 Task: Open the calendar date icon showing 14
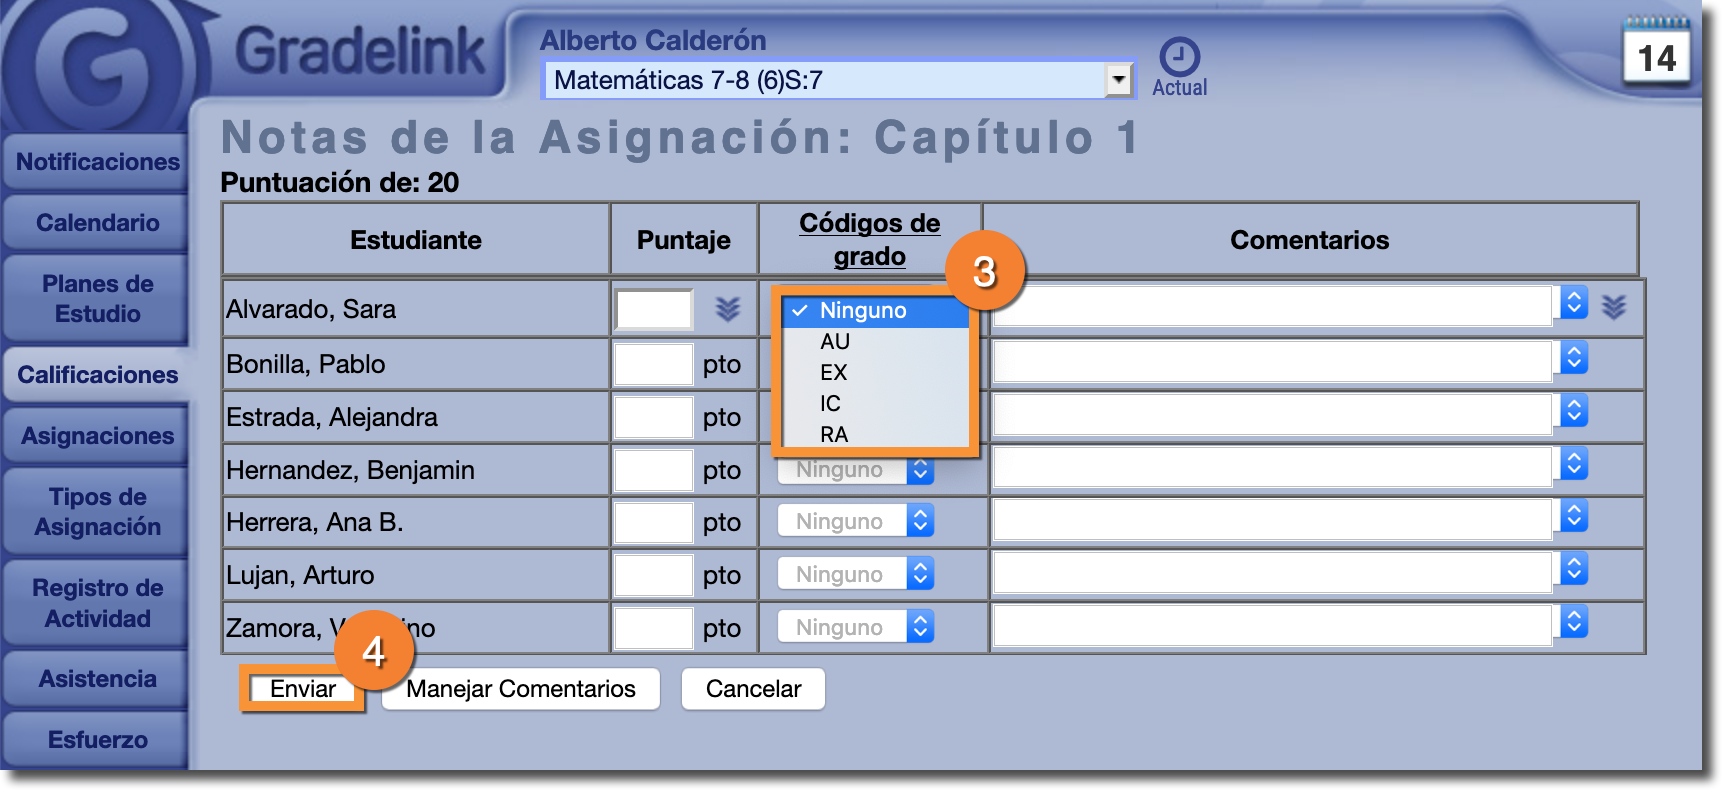[1656, 56]
